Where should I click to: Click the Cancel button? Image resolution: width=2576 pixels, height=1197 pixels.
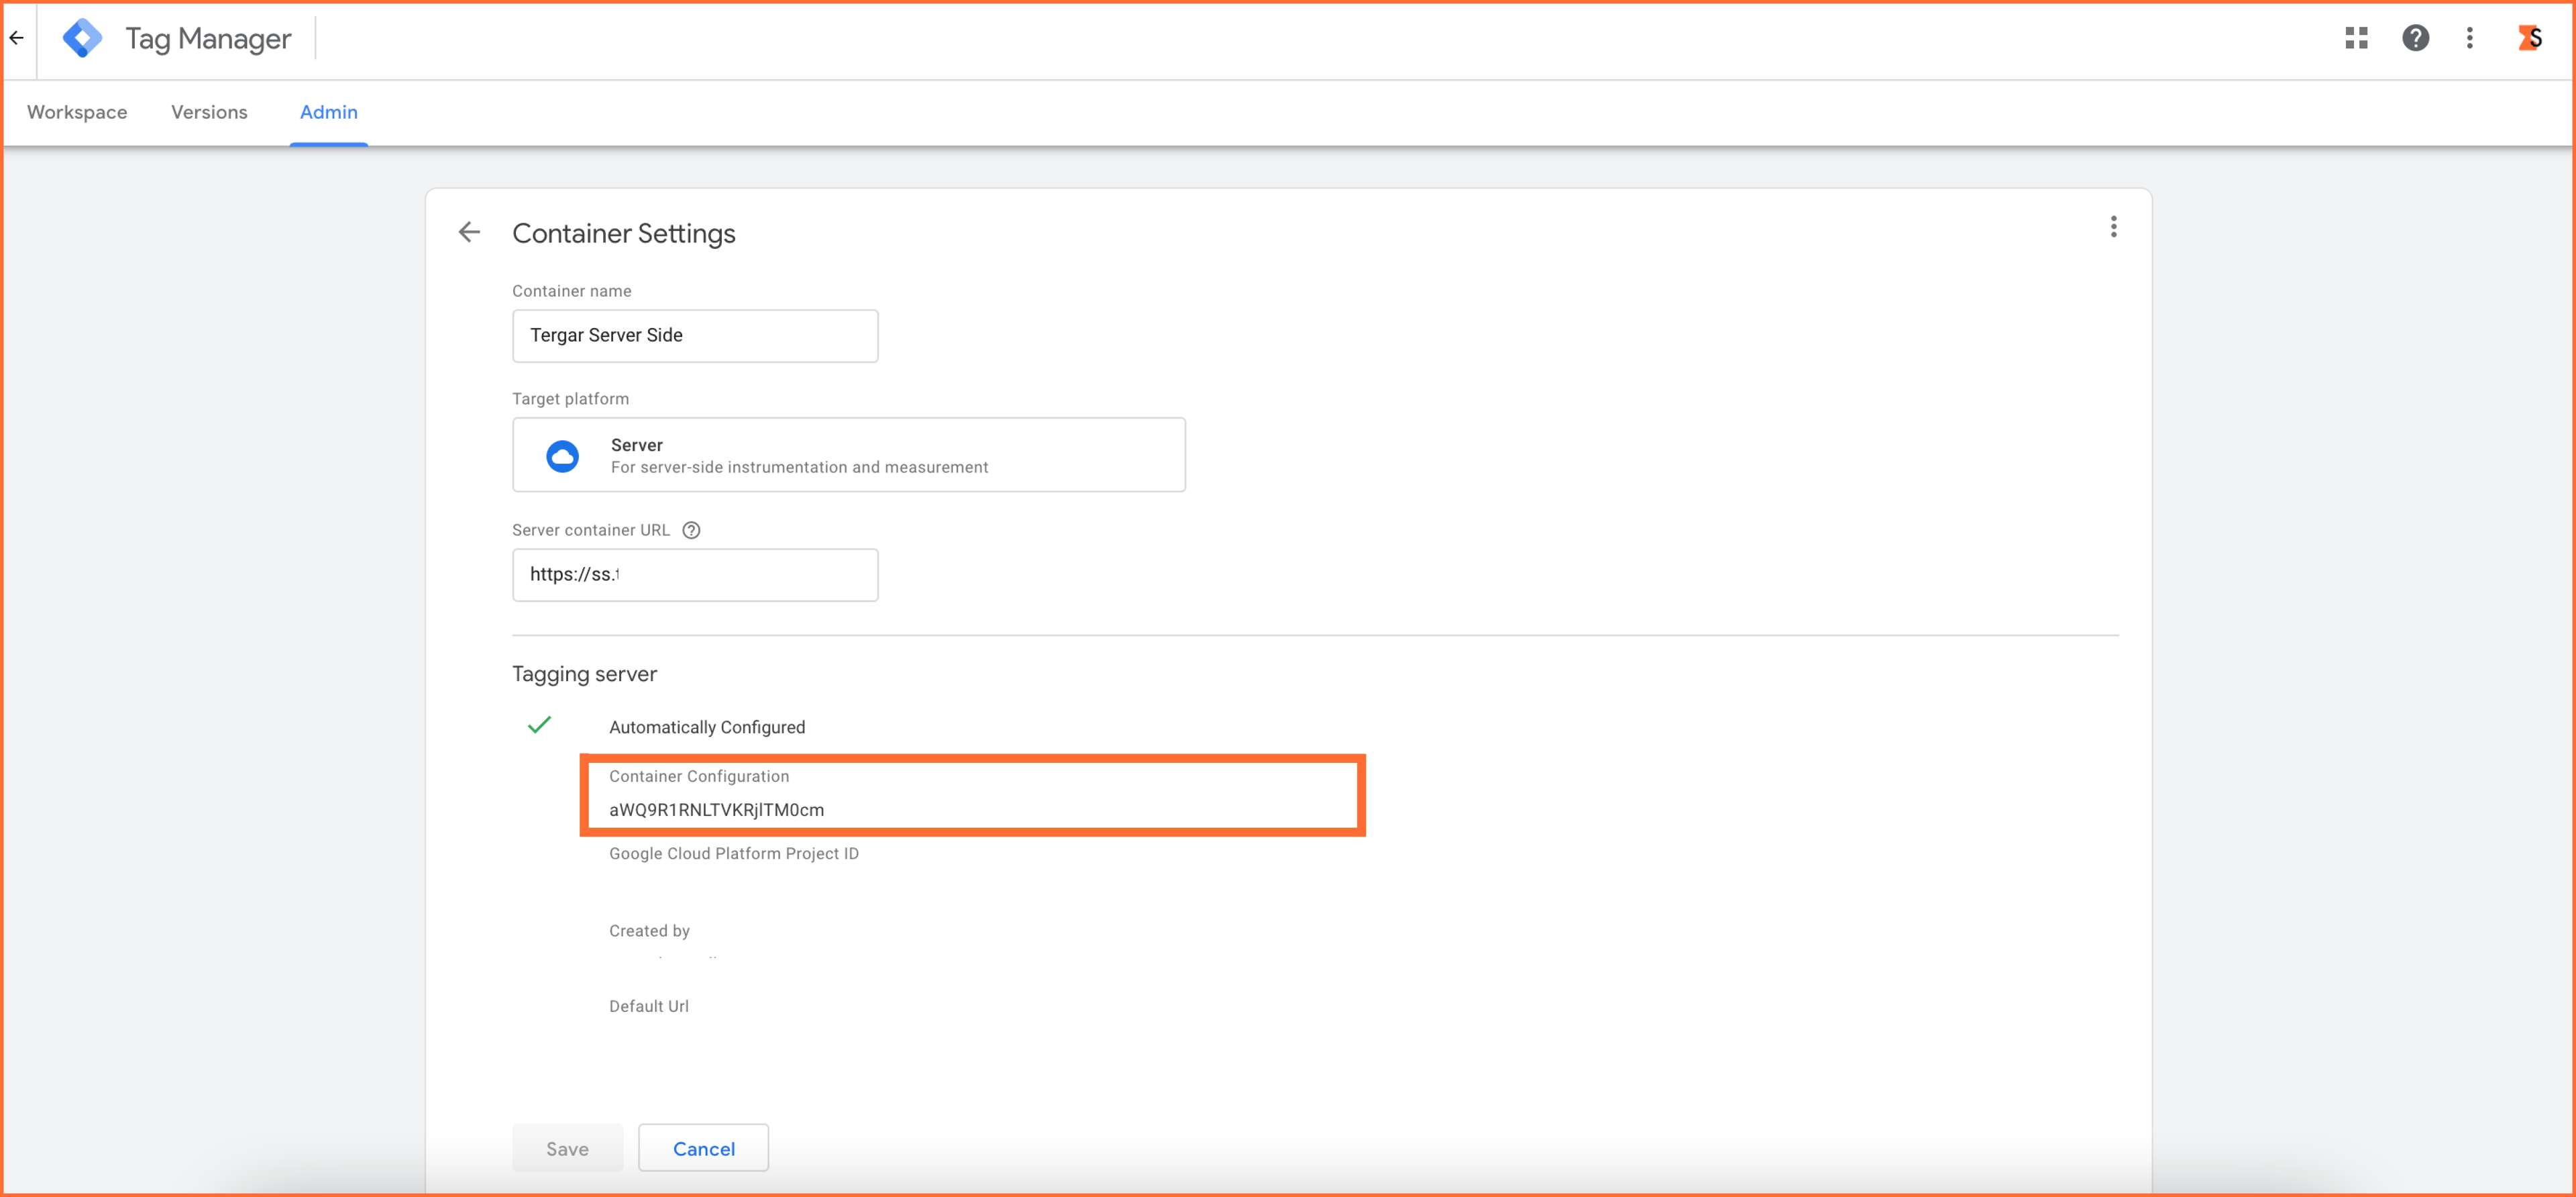coord(703,1148)
